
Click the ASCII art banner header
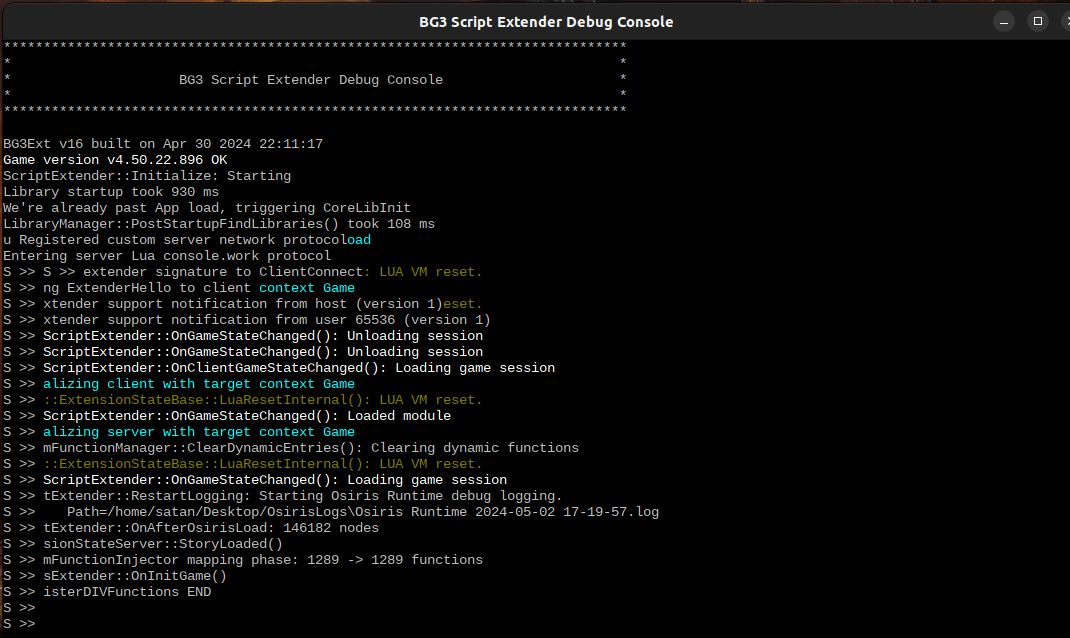click(x=315, y=79)
